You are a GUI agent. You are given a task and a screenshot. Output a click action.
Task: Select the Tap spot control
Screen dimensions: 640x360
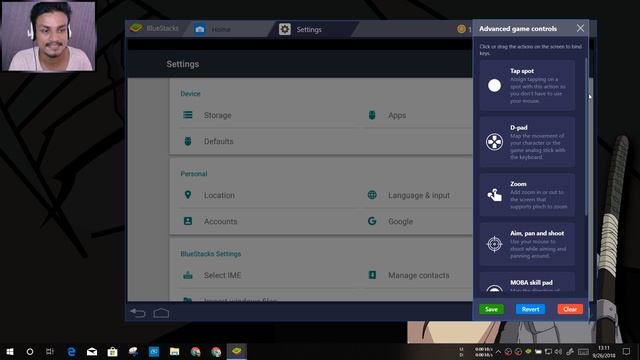tap(527, 85)
